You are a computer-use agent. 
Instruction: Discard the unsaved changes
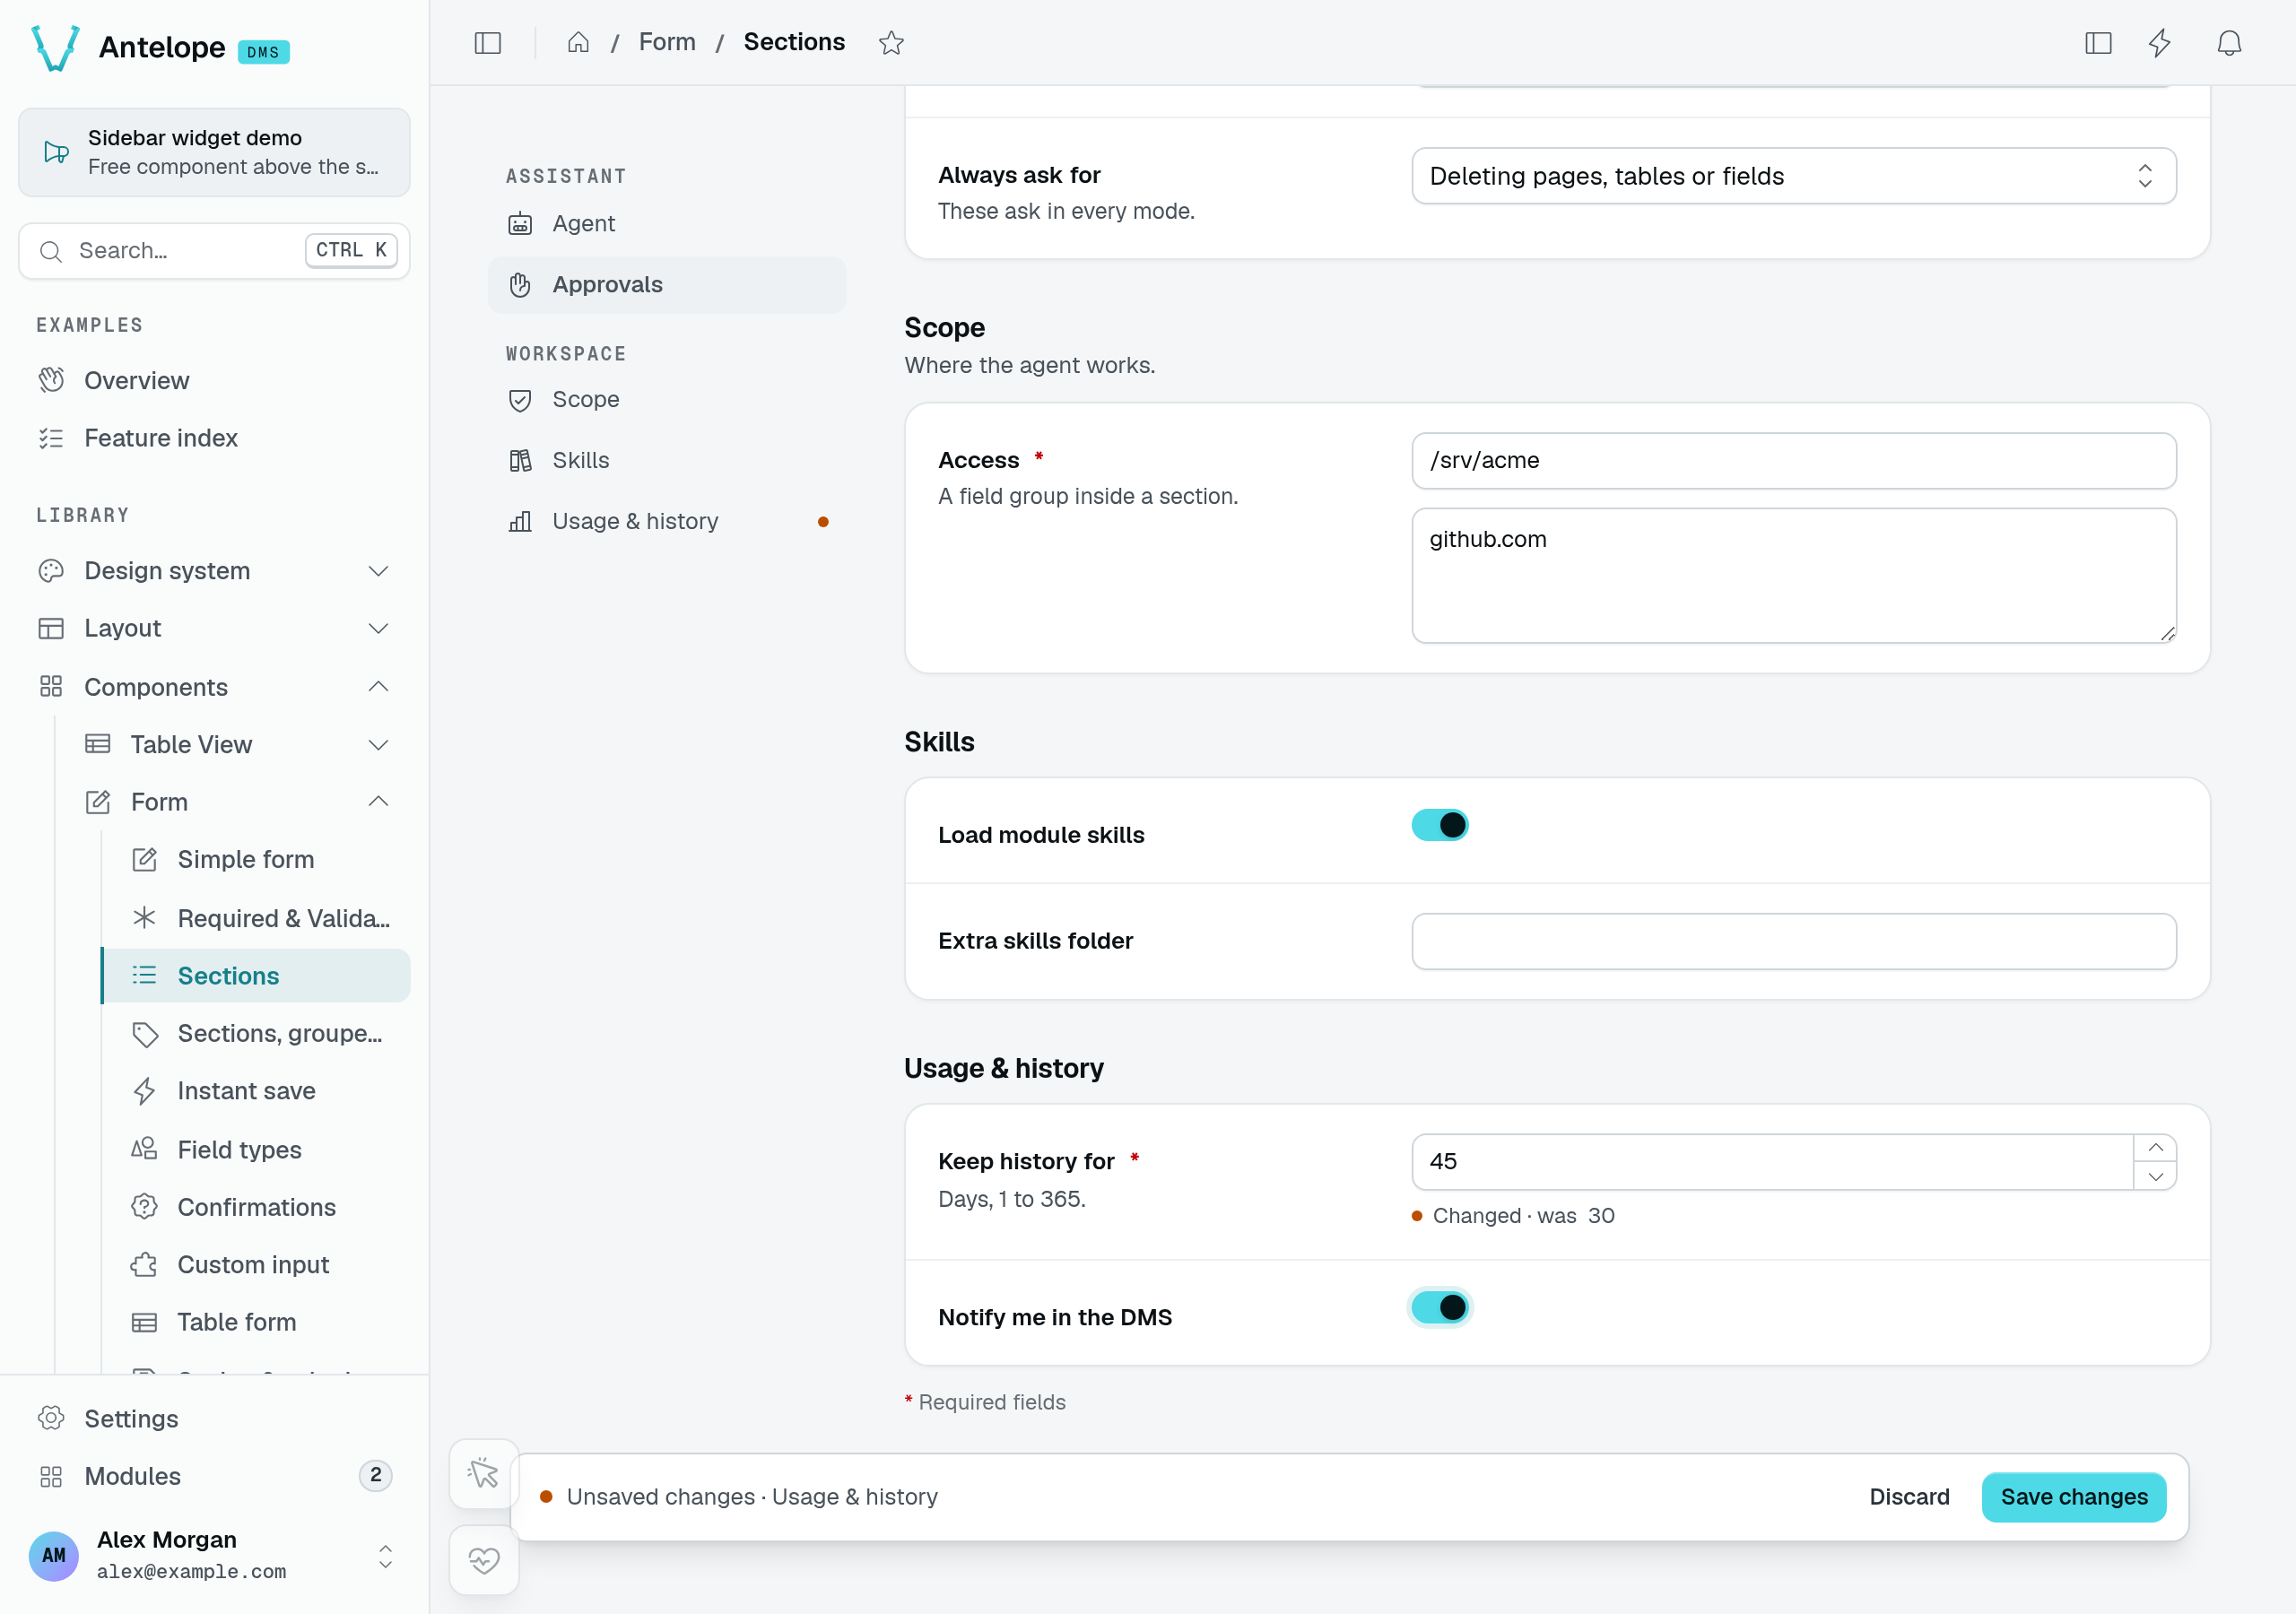click(x=1909, y=1497)
